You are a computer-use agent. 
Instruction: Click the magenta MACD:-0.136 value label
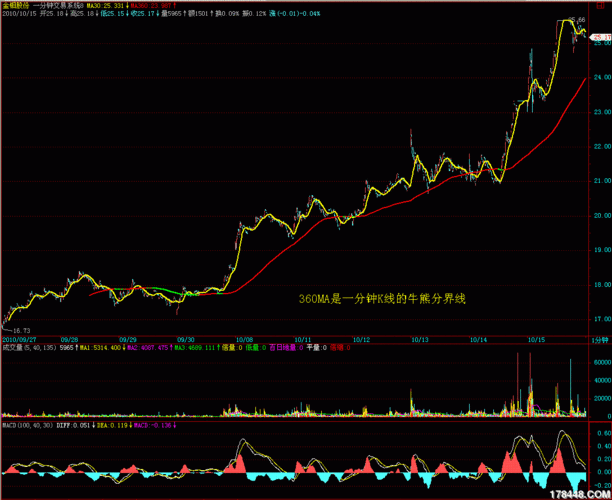(x=153, y=425)
